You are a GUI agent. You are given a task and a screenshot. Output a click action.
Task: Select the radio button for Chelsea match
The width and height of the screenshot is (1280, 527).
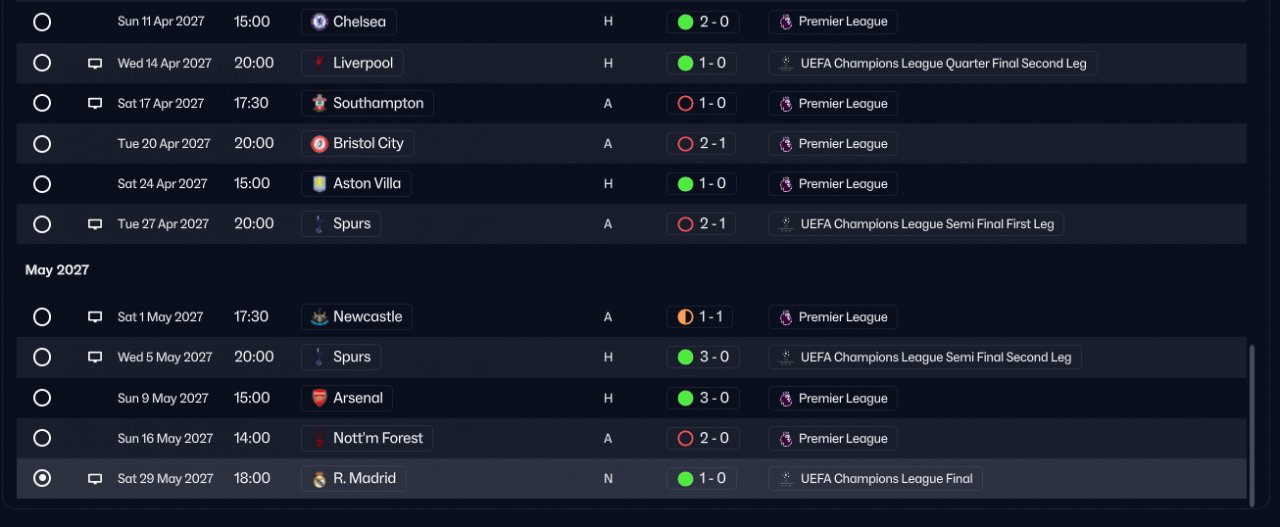pyautogui.click(x=42, y=22)
